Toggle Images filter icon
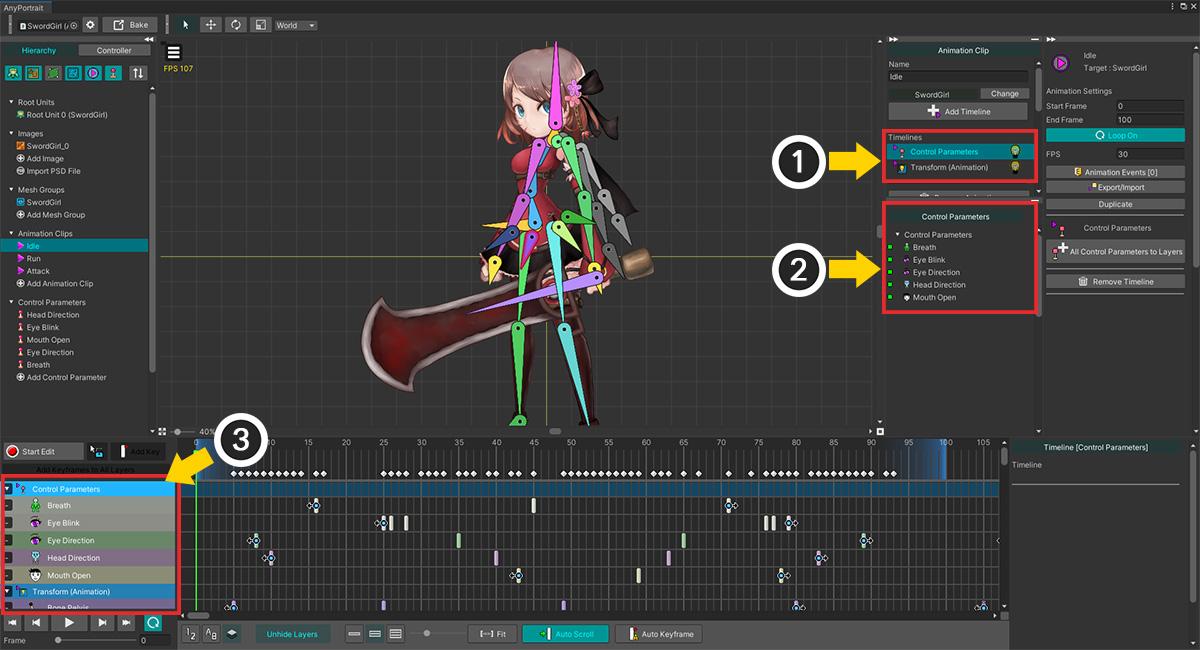Viewport: 1200px width, 650px height. pyautogui.click(x=34, y=73)
